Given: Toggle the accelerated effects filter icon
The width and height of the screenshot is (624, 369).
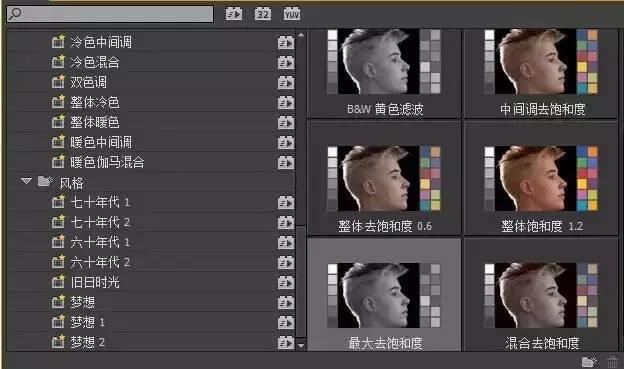Looking at the screenshot, I should [234, 14].
